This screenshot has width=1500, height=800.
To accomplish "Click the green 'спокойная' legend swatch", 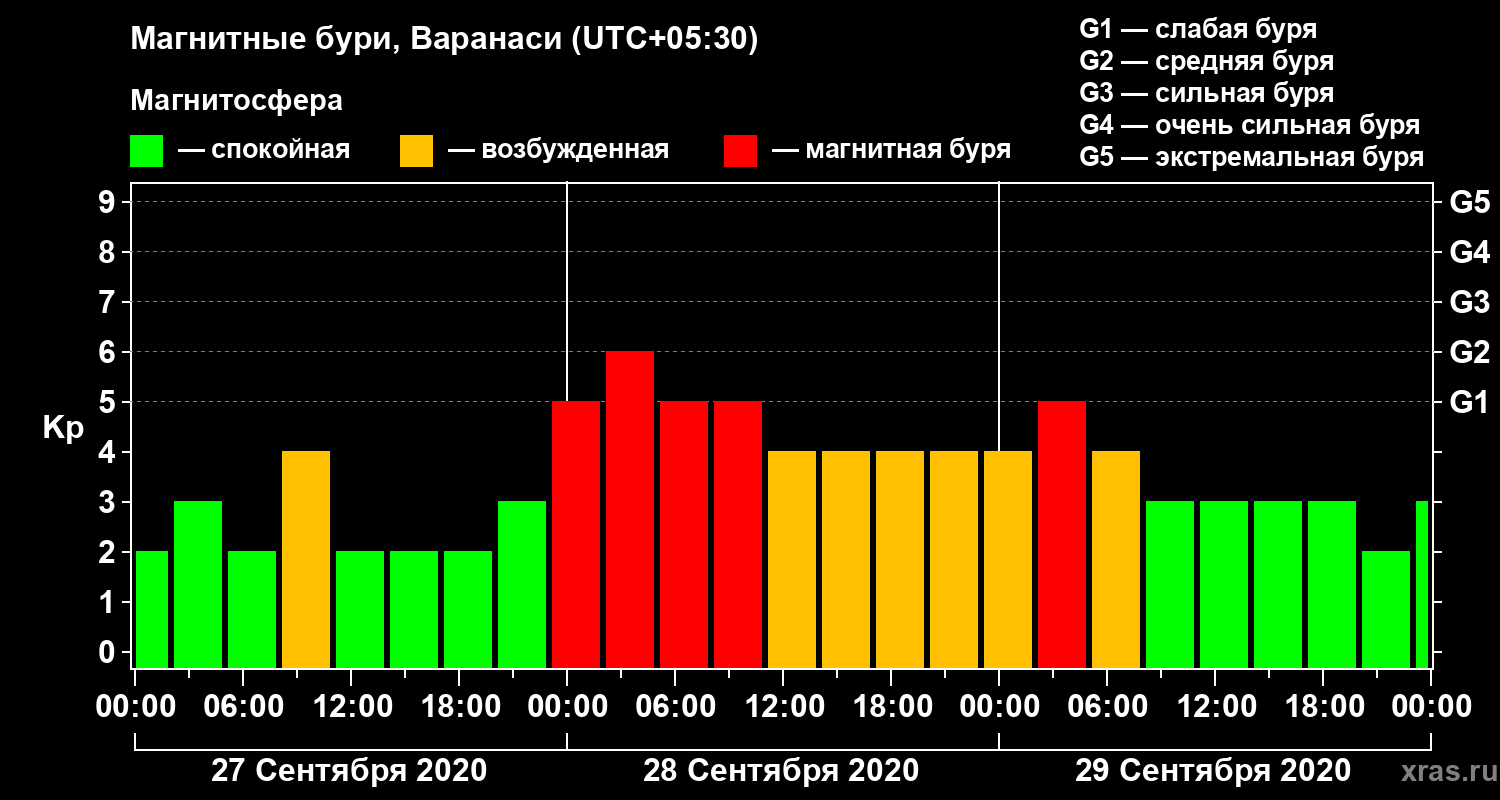I will [x=146, y=151].
